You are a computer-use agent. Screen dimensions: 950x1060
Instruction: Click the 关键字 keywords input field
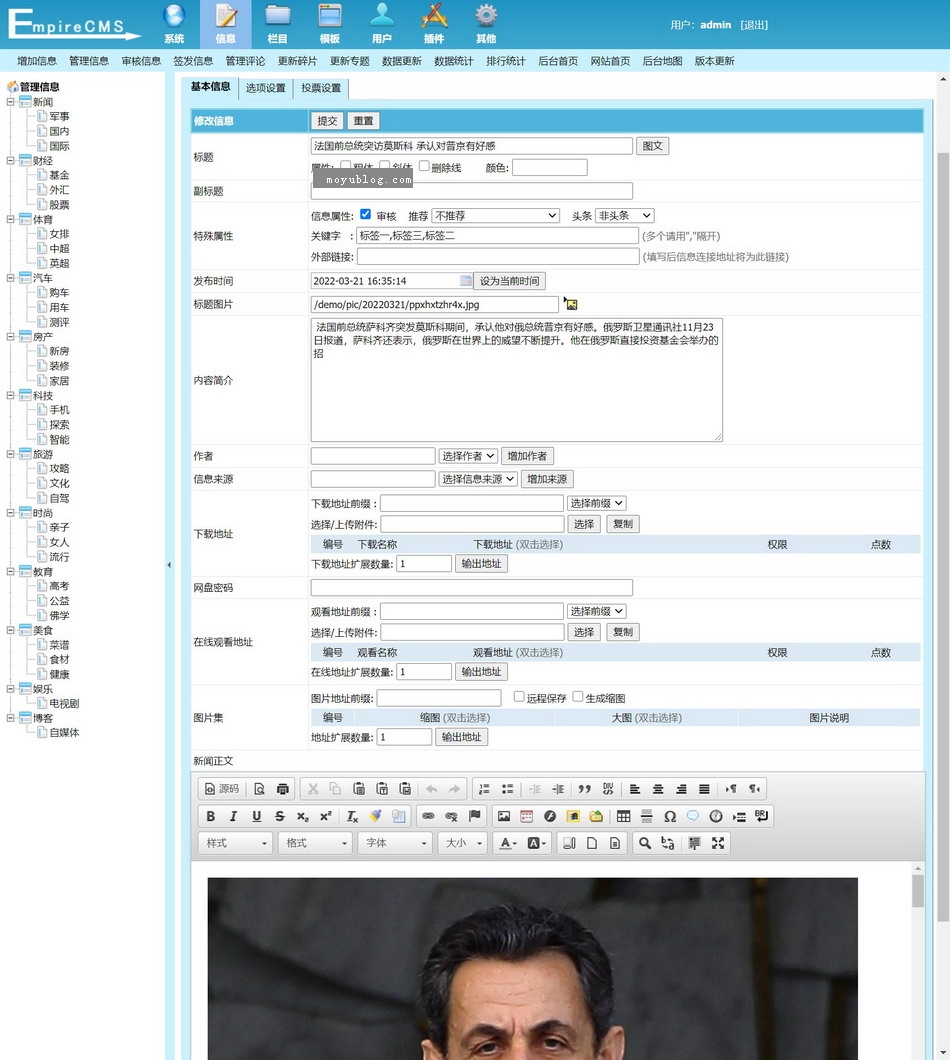click(498, 235)
